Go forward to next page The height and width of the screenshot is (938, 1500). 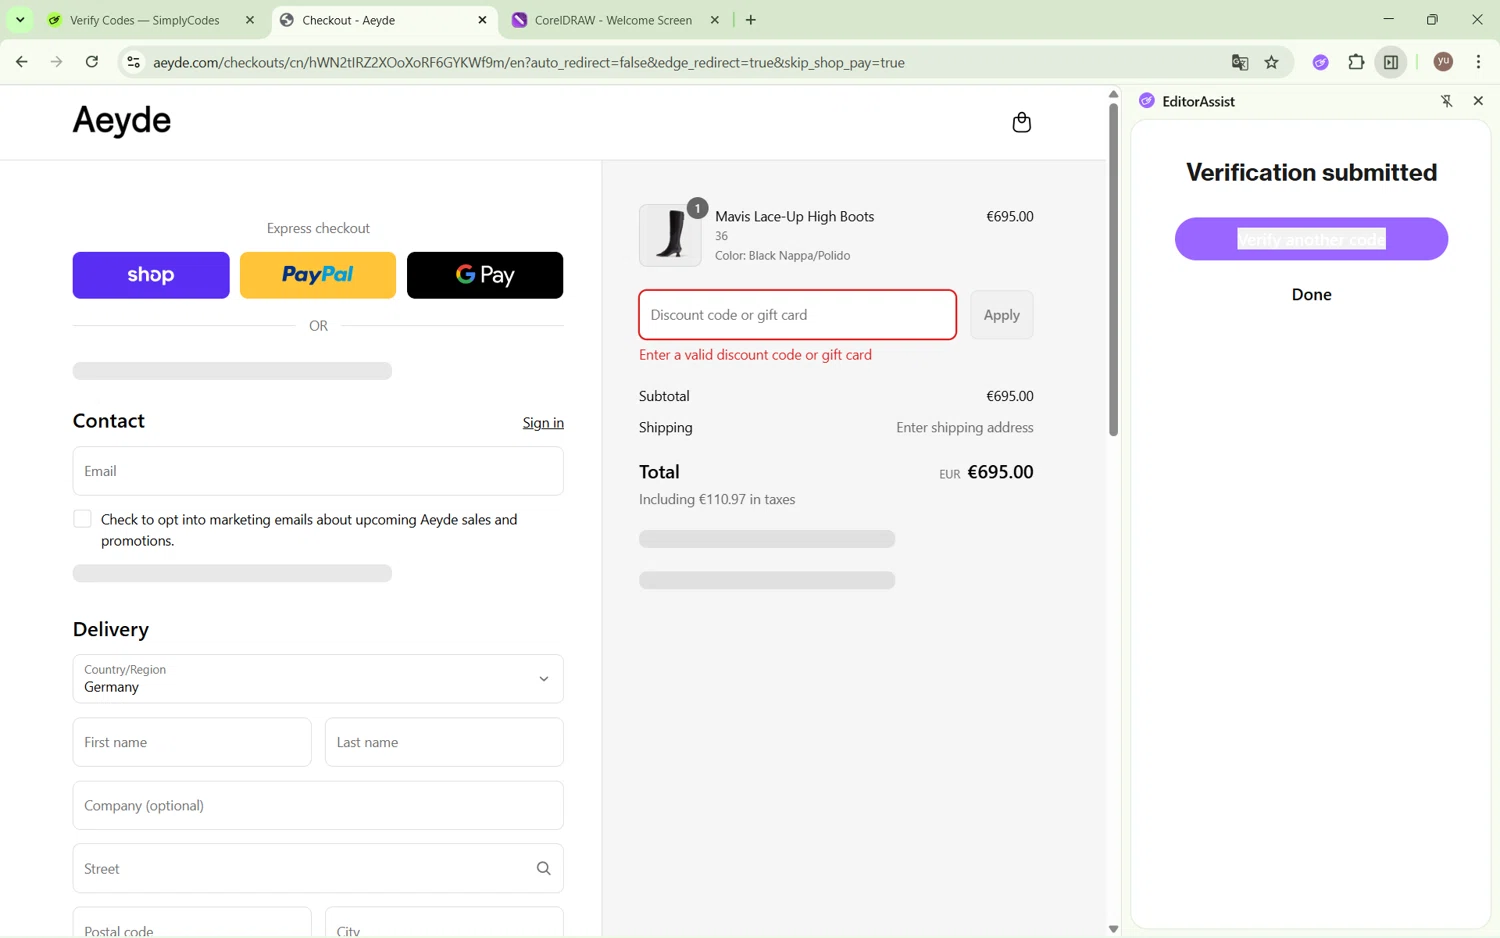click(56, 62)
